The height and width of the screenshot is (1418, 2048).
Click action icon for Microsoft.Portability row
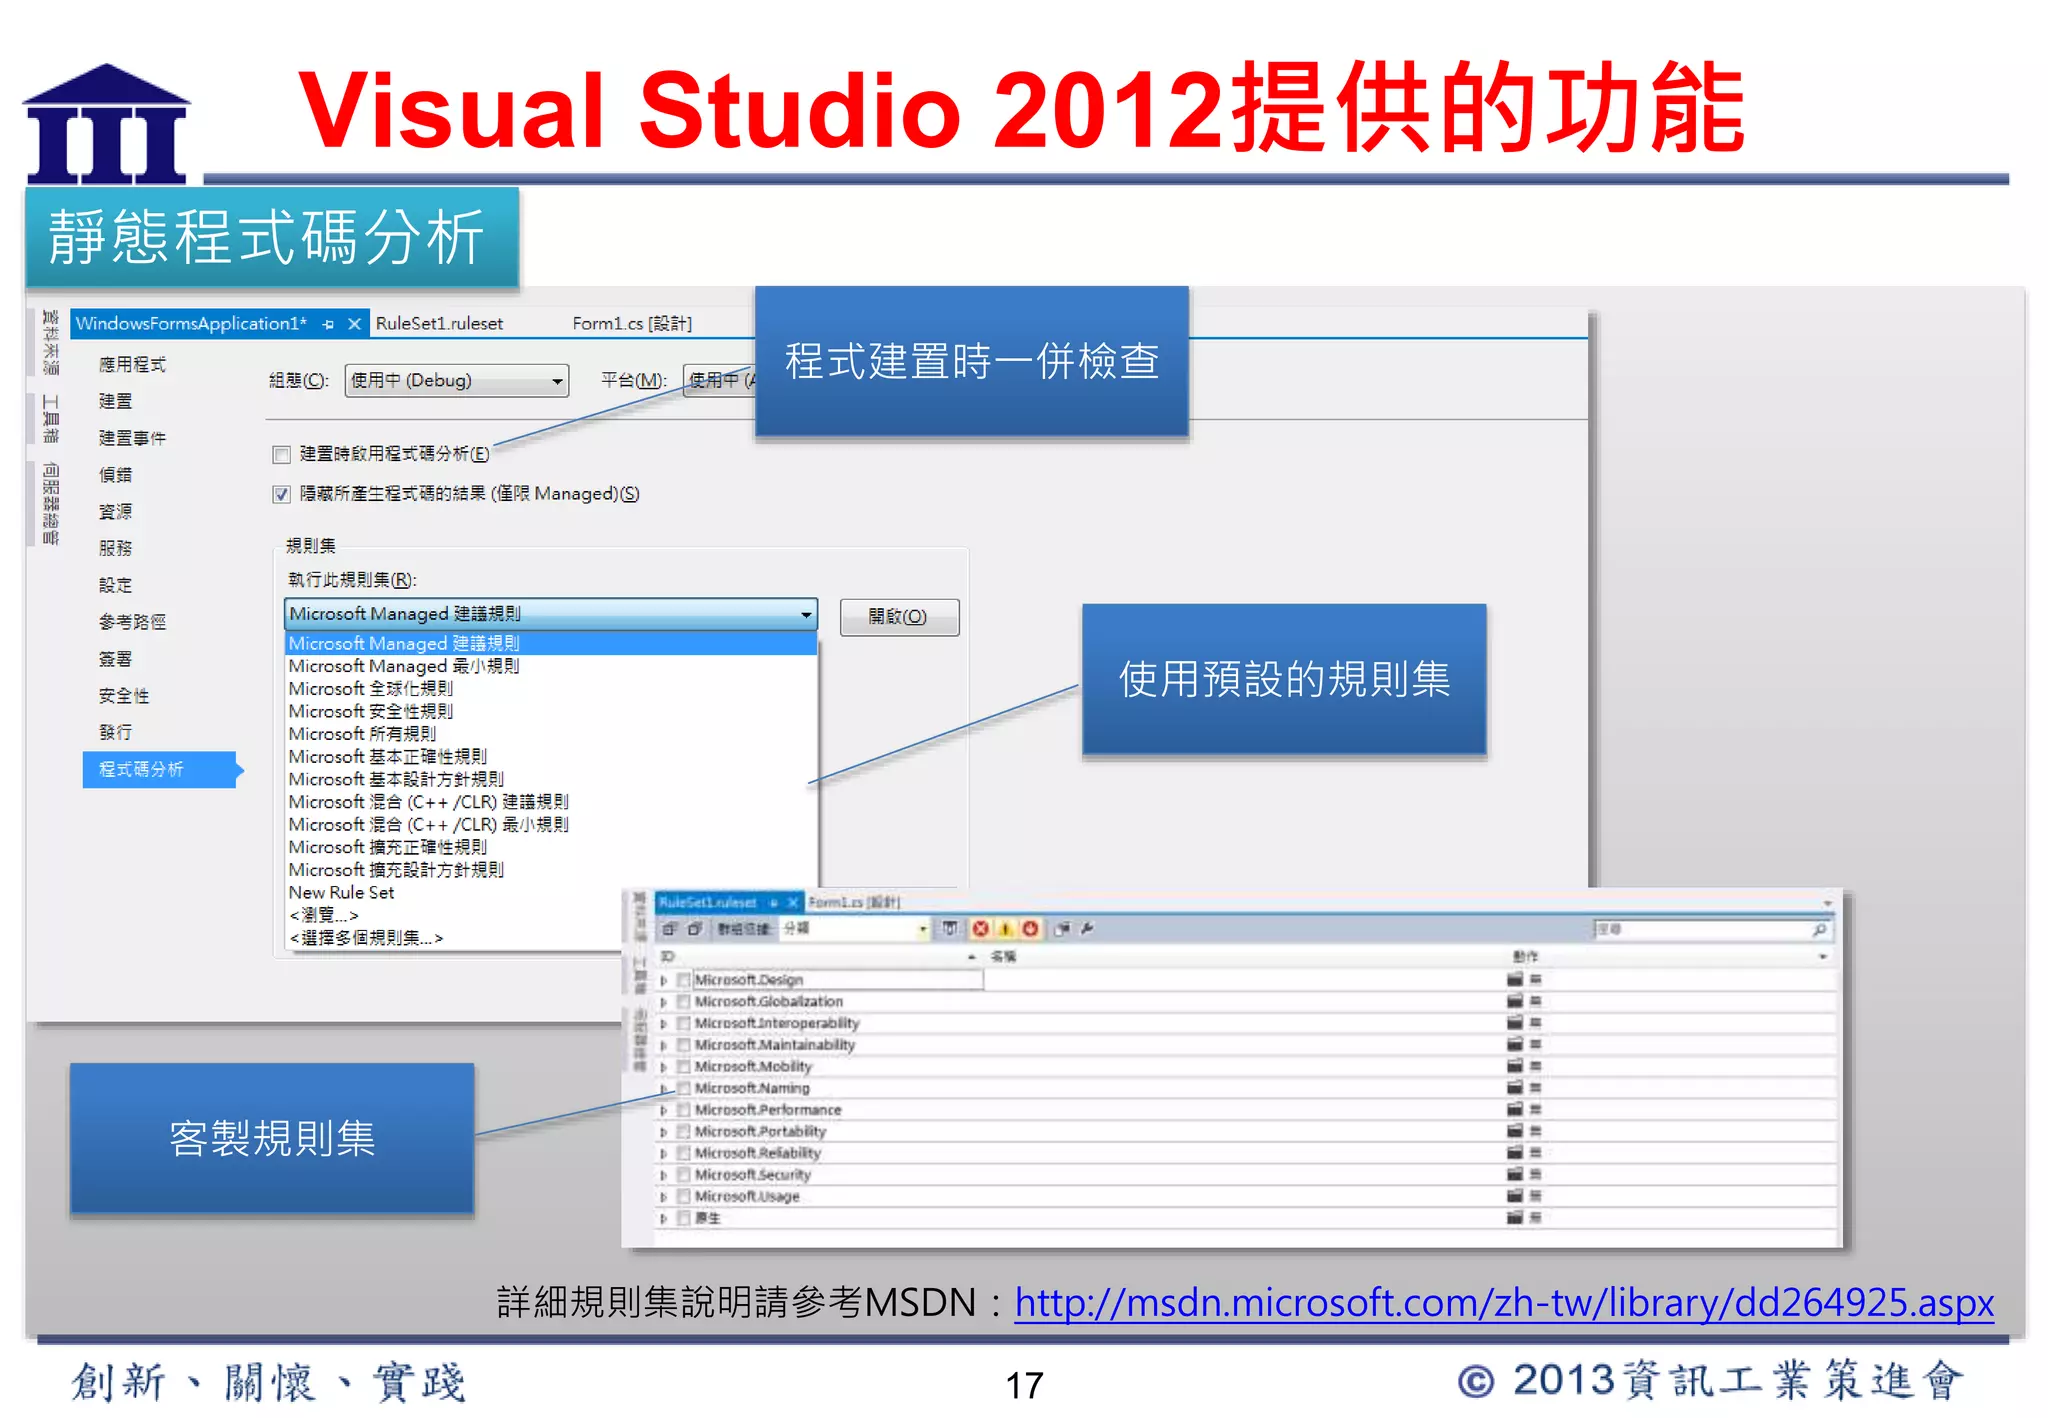(1516, 1131)
